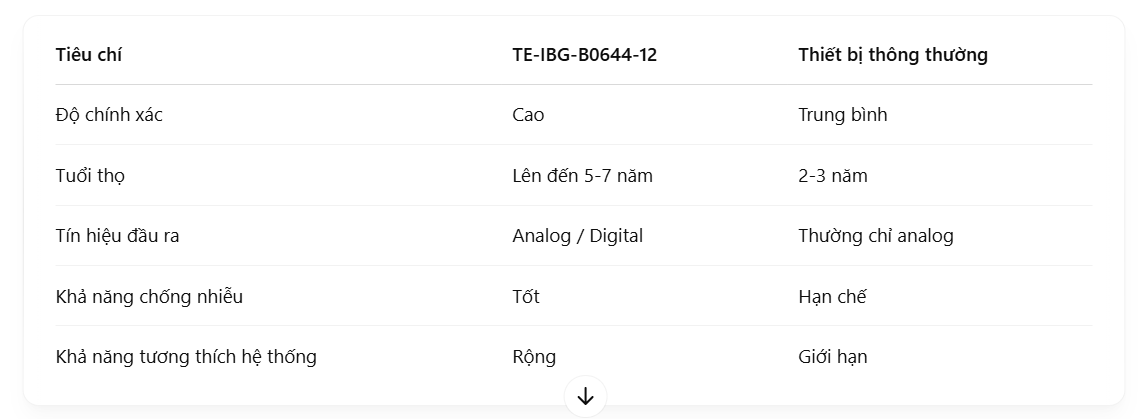Click the 'Lên đến 5-7 năm' cell
This screenshot has width=1148, height=419.
coord(582,176)
